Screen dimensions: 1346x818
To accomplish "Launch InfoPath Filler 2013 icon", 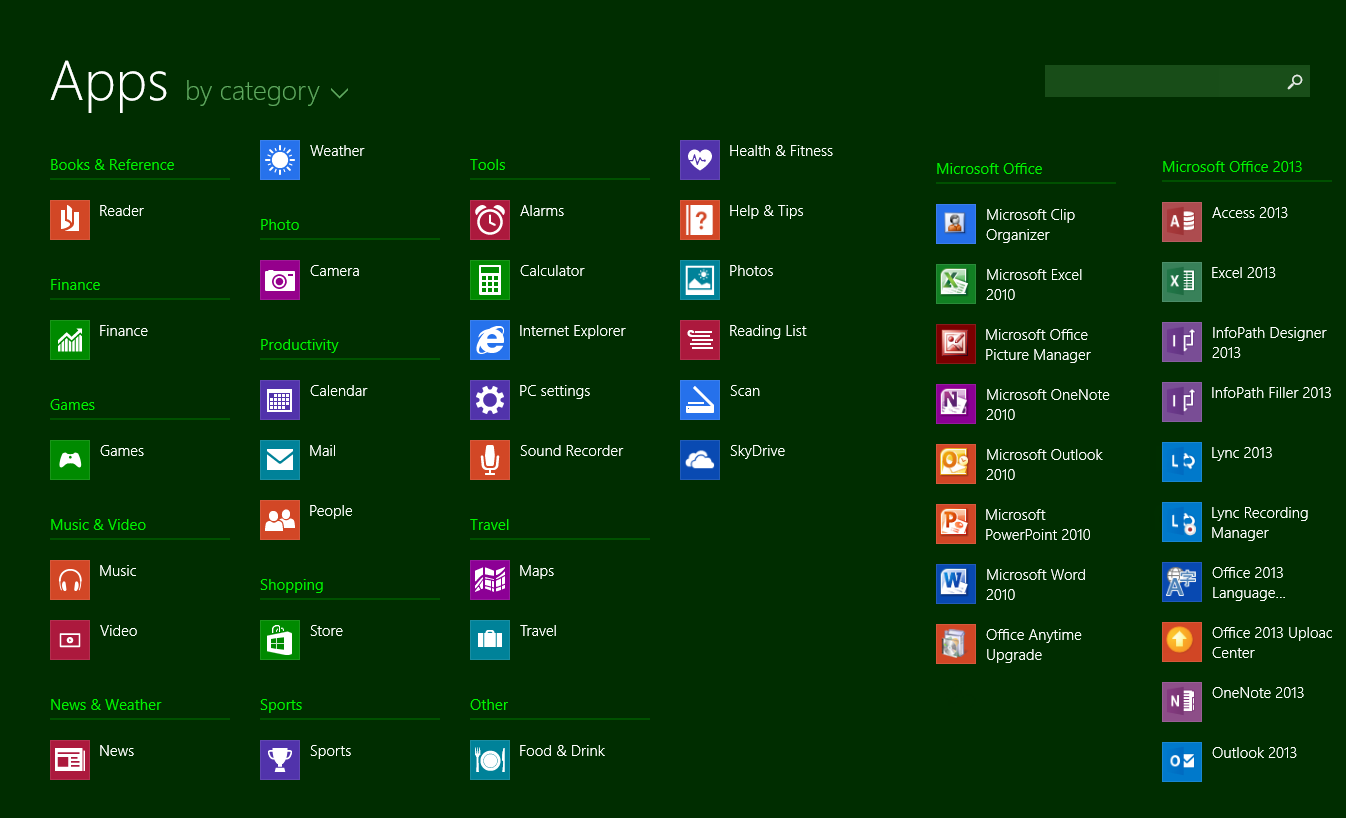I will [1182, 402].
